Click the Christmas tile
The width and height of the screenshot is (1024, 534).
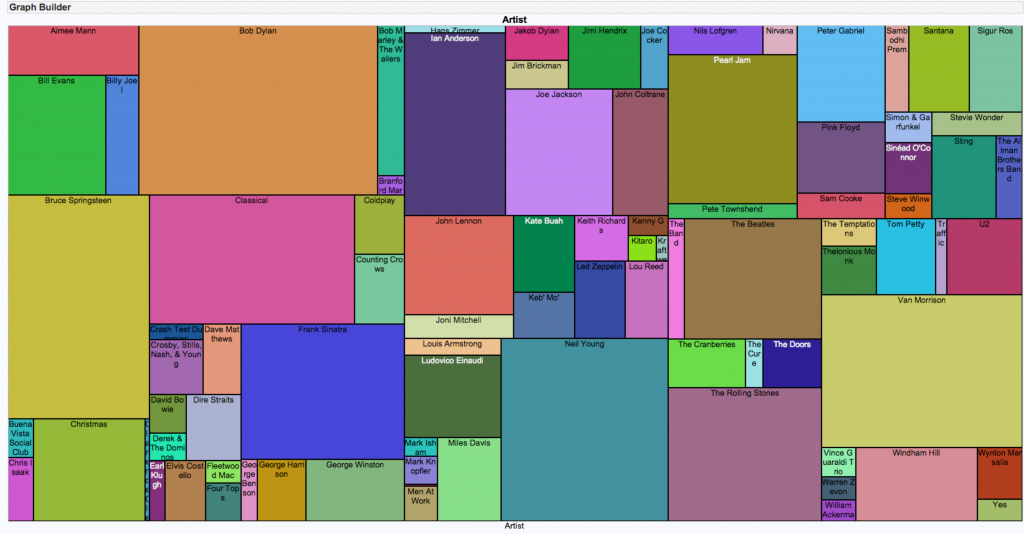pyautogui.click(x=89, y=470)
